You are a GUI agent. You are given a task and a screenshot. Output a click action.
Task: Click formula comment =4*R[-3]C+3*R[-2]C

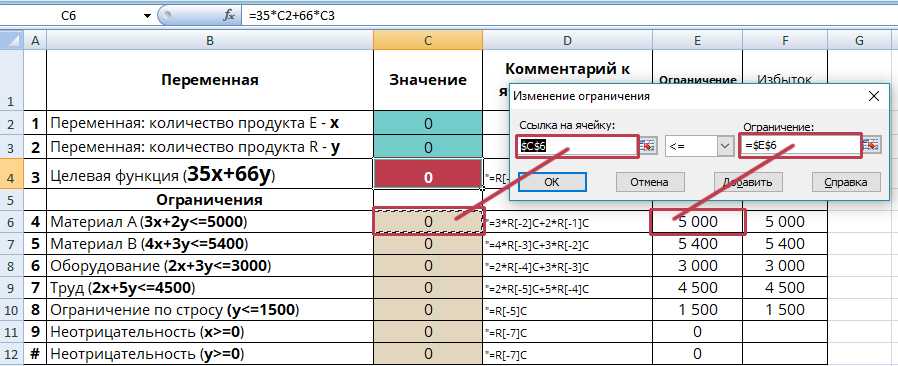[567, 245]
